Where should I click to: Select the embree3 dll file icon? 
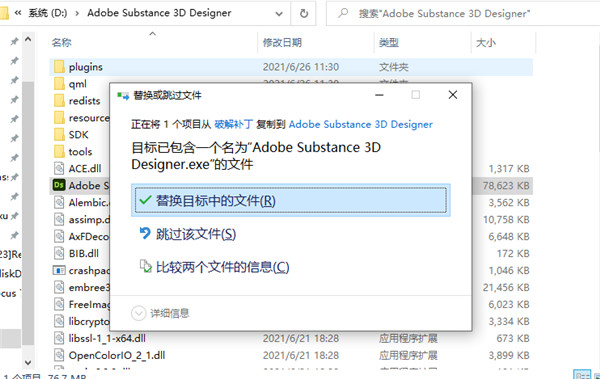pyautogui.click(x=59, y=287)
